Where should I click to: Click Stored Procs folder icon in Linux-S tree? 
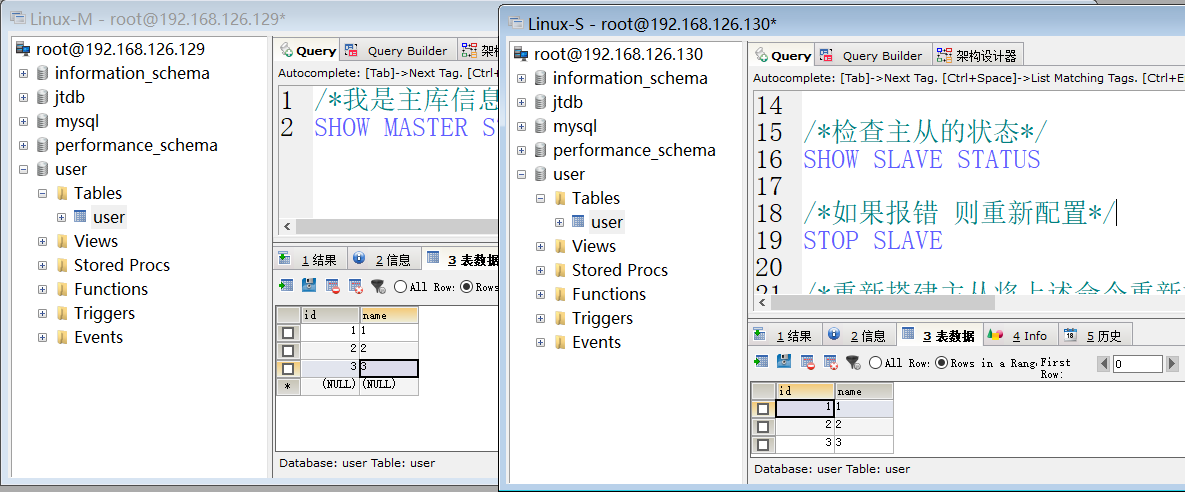pos(560,271)
